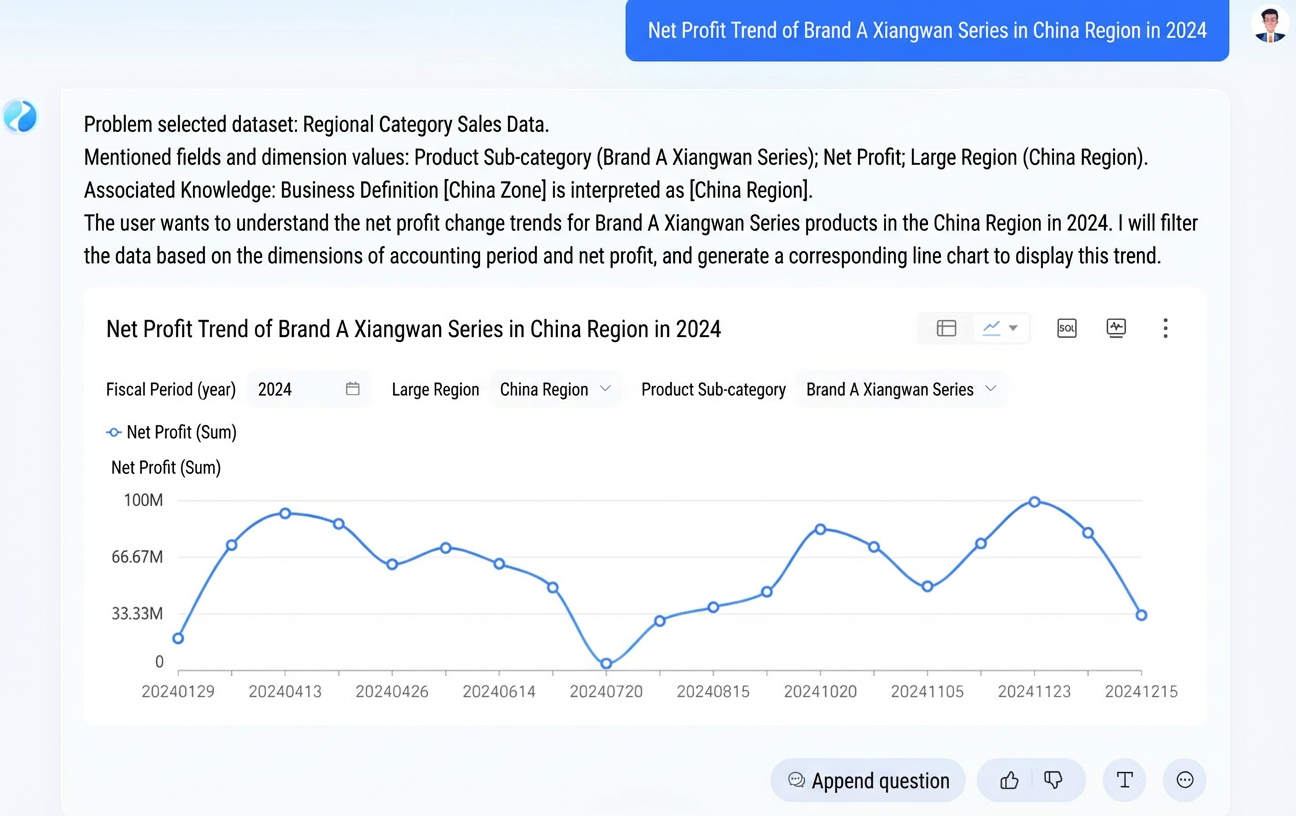Open the chart insight monitor icon
1296x816 pixels.
(x=1116, y=328)
